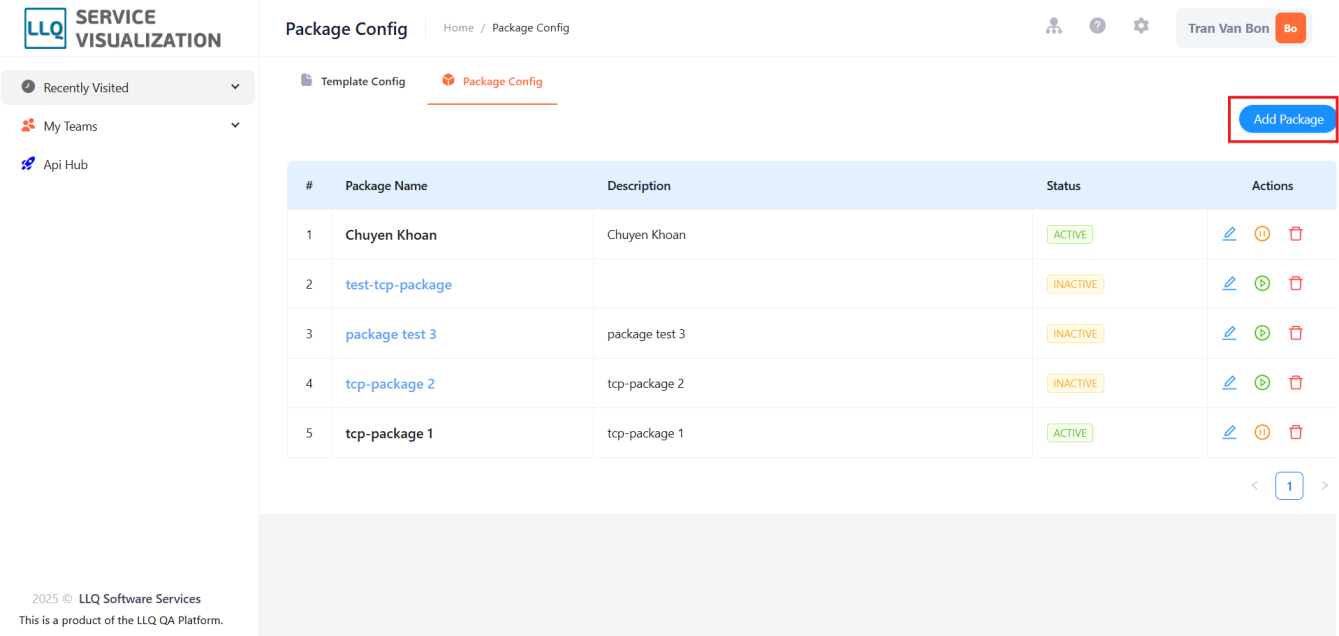Click the previous page arrow
The height and width of the screenshot is (636, 1339).
1255,486
